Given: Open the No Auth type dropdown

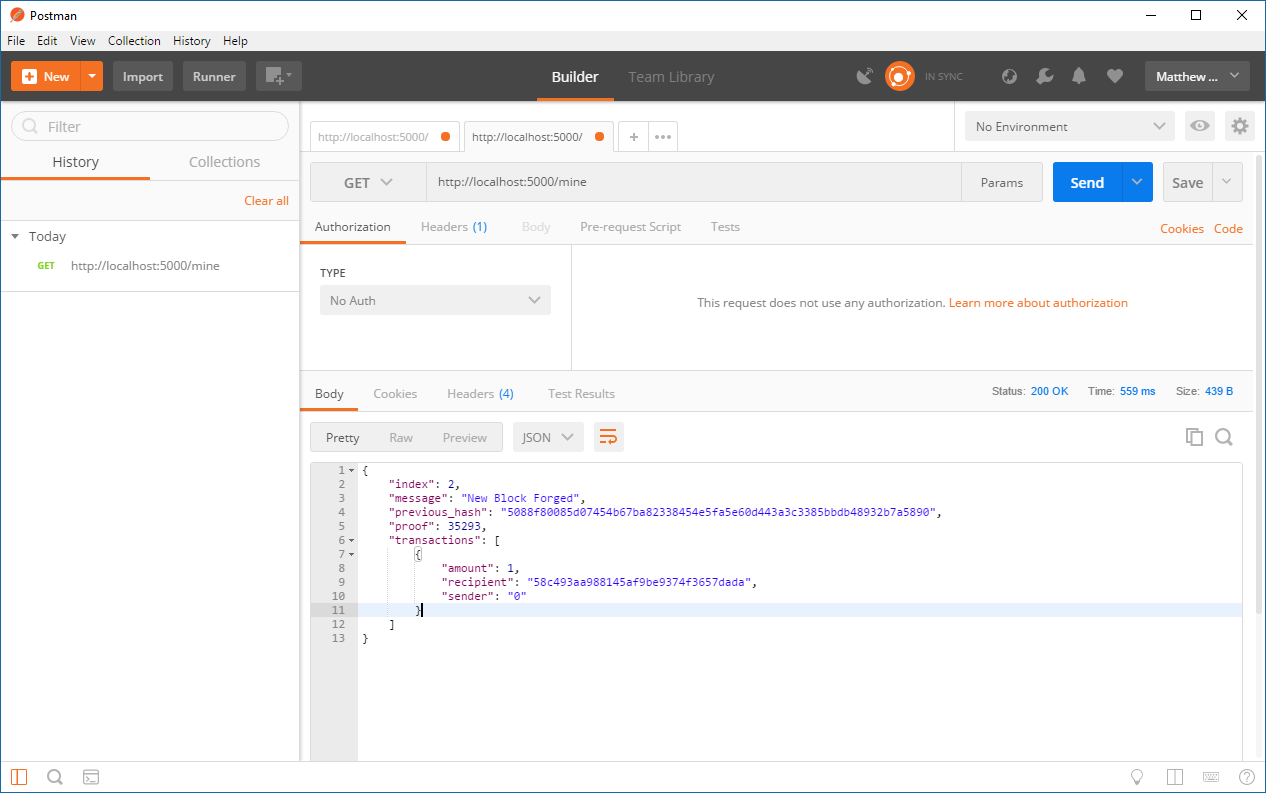Looking at the screenshot, I should click(x=435, y=300).
